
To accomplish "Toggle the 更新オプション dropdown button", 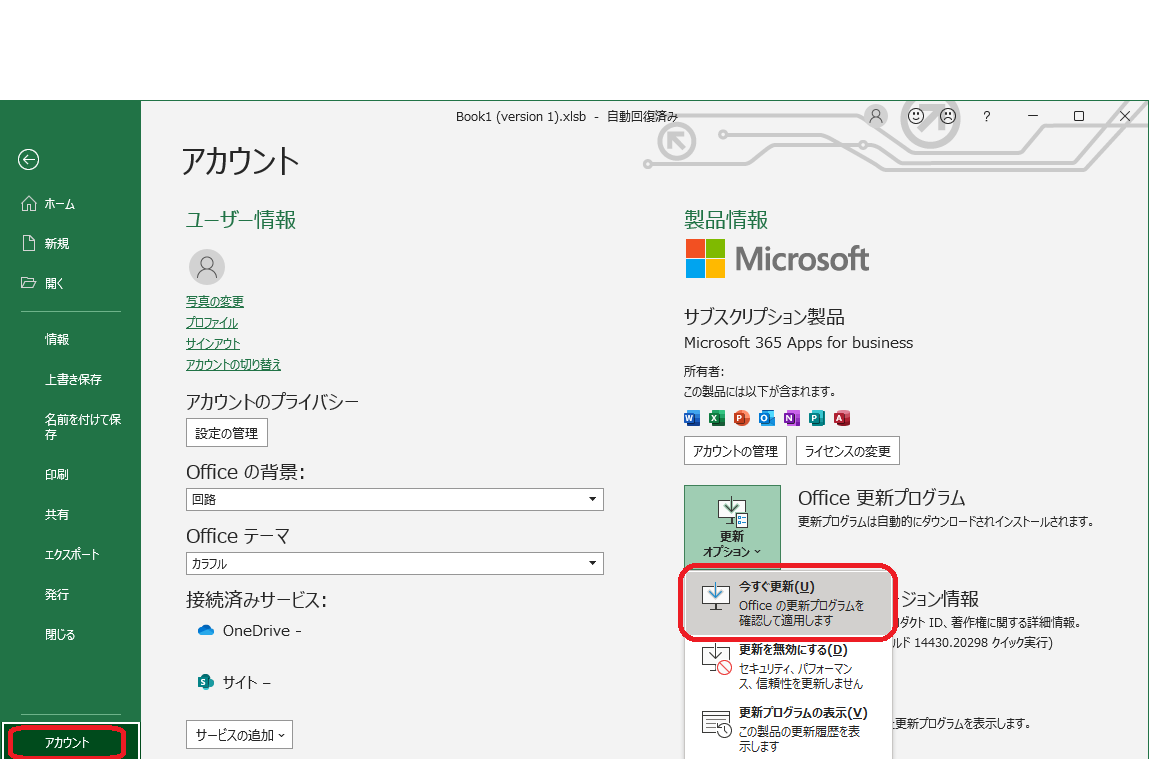I will (732, 525).
